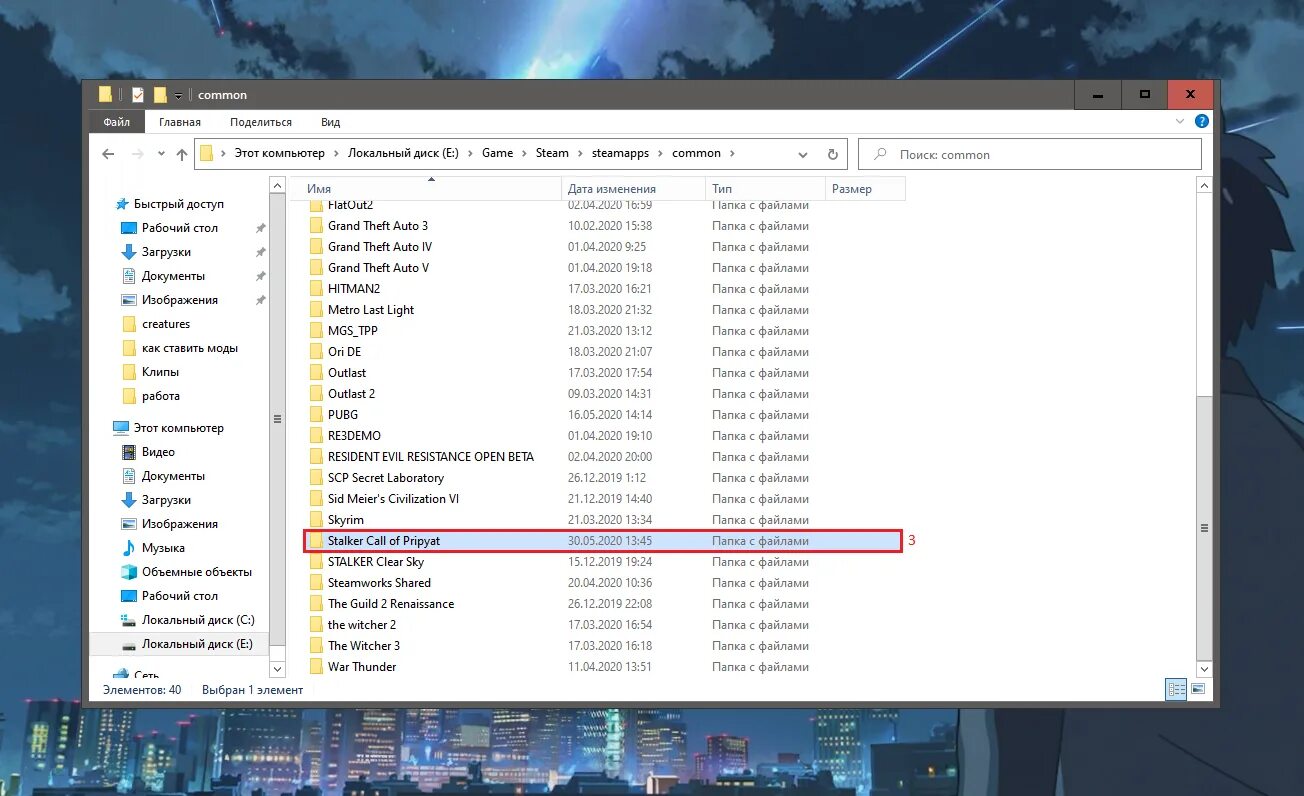Screen dimensions: 1304x796
Task: Sort by the Тип column header
Action: coord(766,189)
